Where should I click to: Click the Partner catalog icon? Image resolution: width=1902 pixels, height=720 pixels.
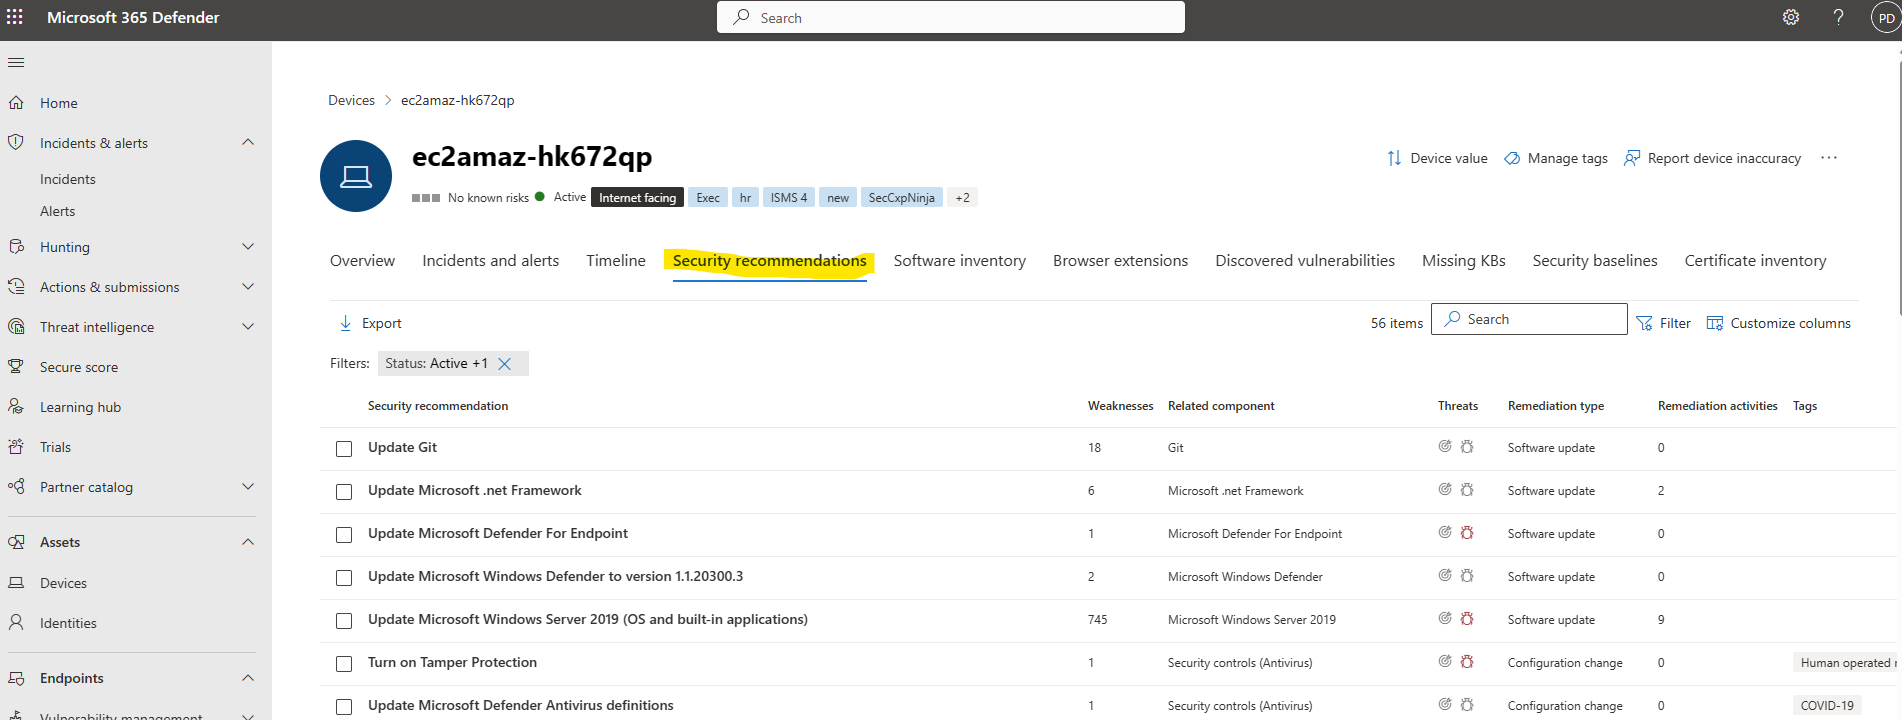coord(16,487)
